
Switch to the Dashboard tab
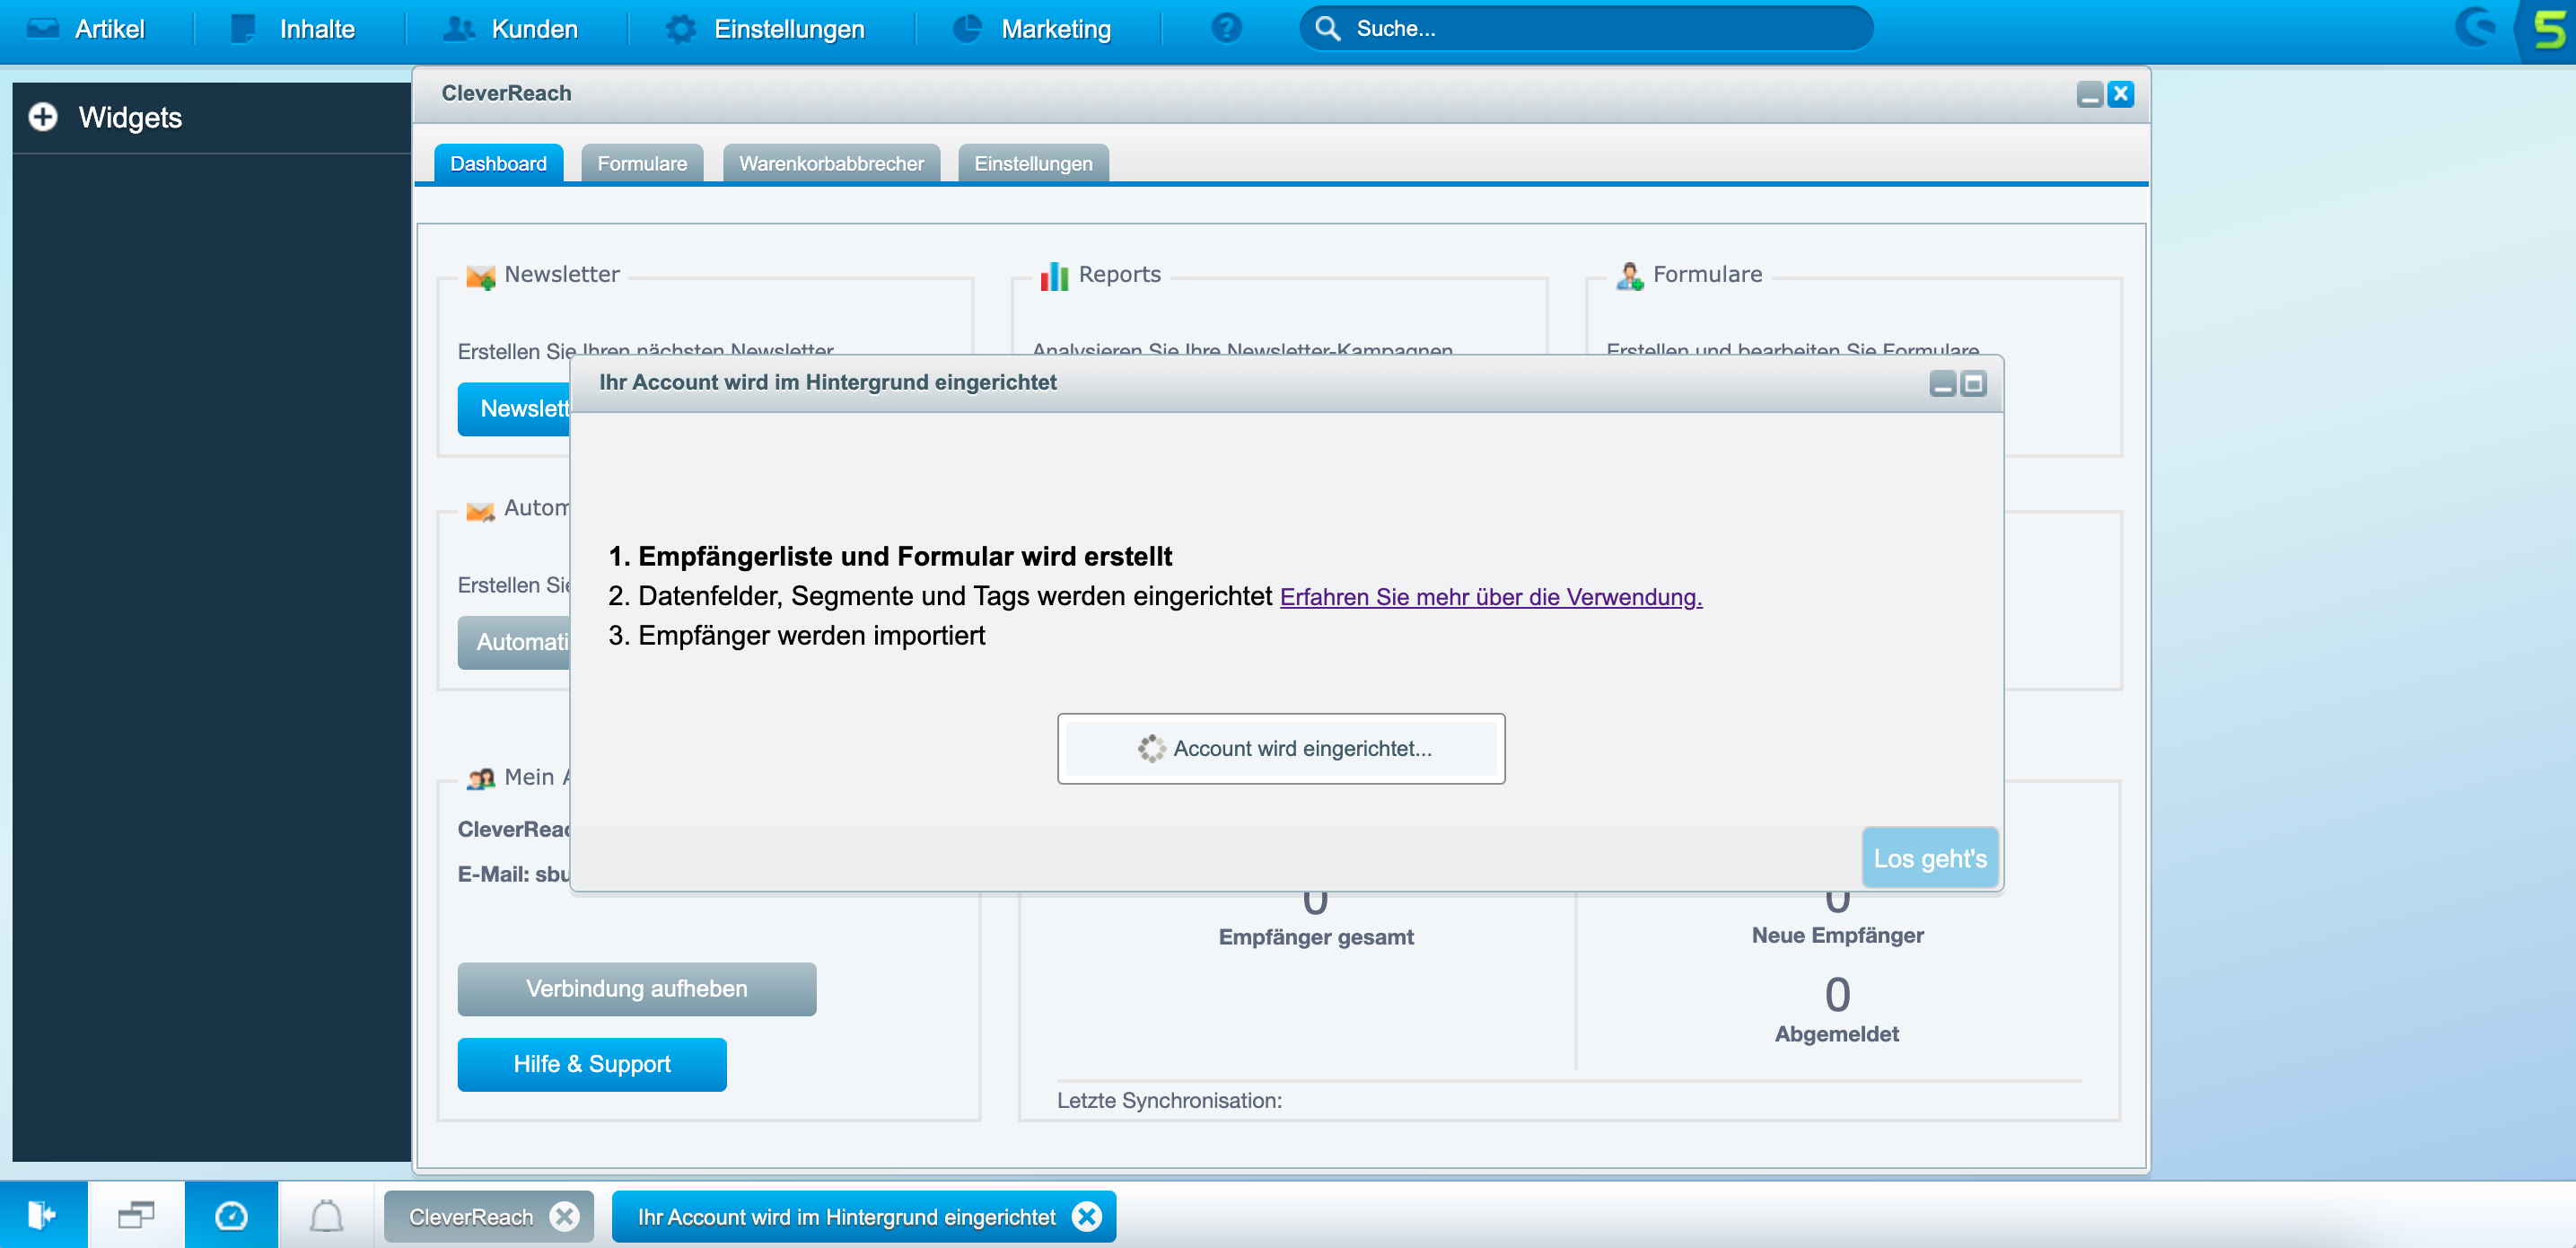point(498,163)
